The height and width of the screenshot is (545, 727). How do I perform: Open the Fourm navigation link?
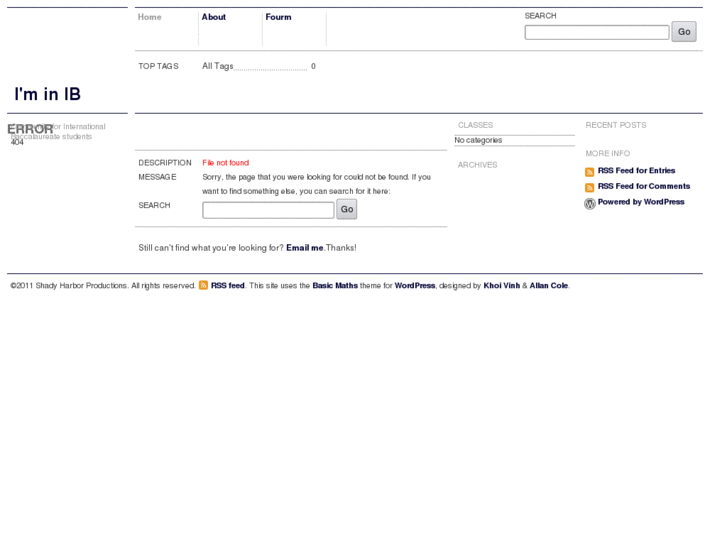(x=278, y=17)
